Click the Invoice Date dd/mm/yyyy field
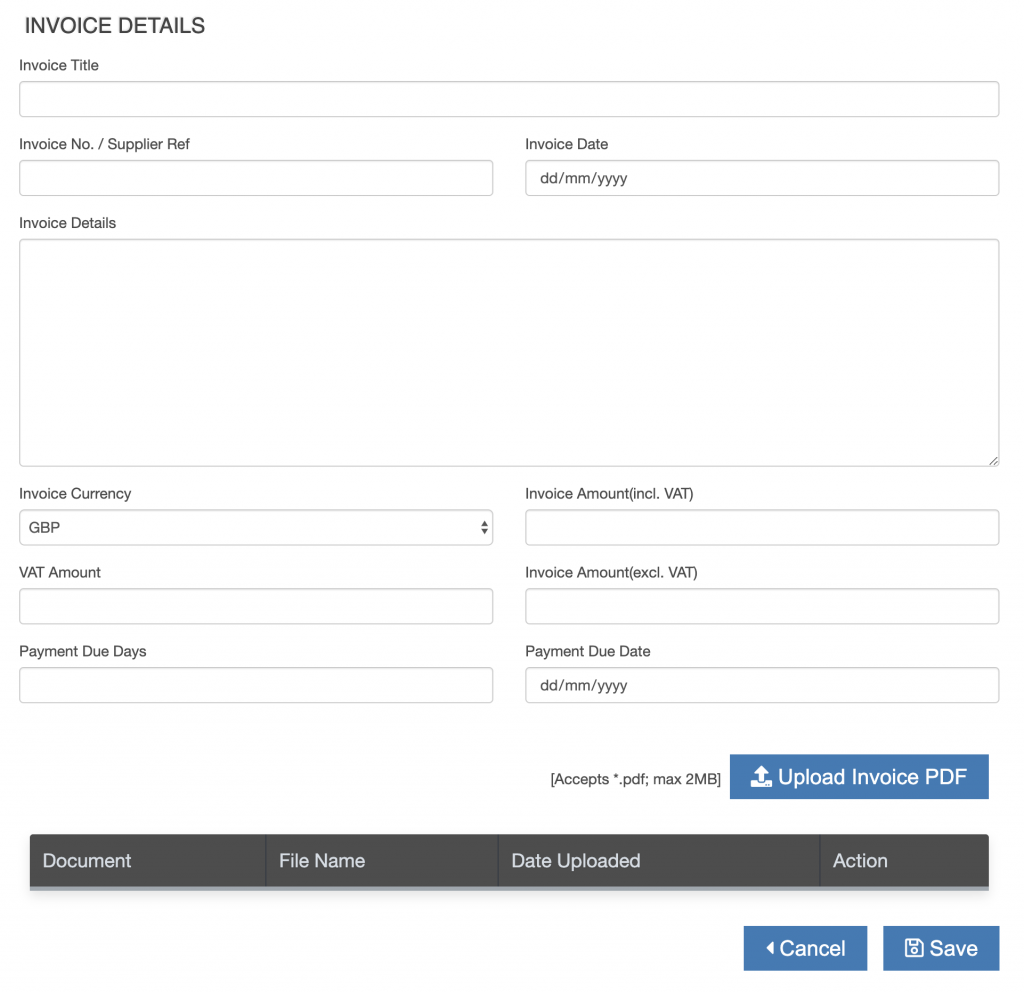The height and width of the screenshot is (992, 1024). pos(762,178)
